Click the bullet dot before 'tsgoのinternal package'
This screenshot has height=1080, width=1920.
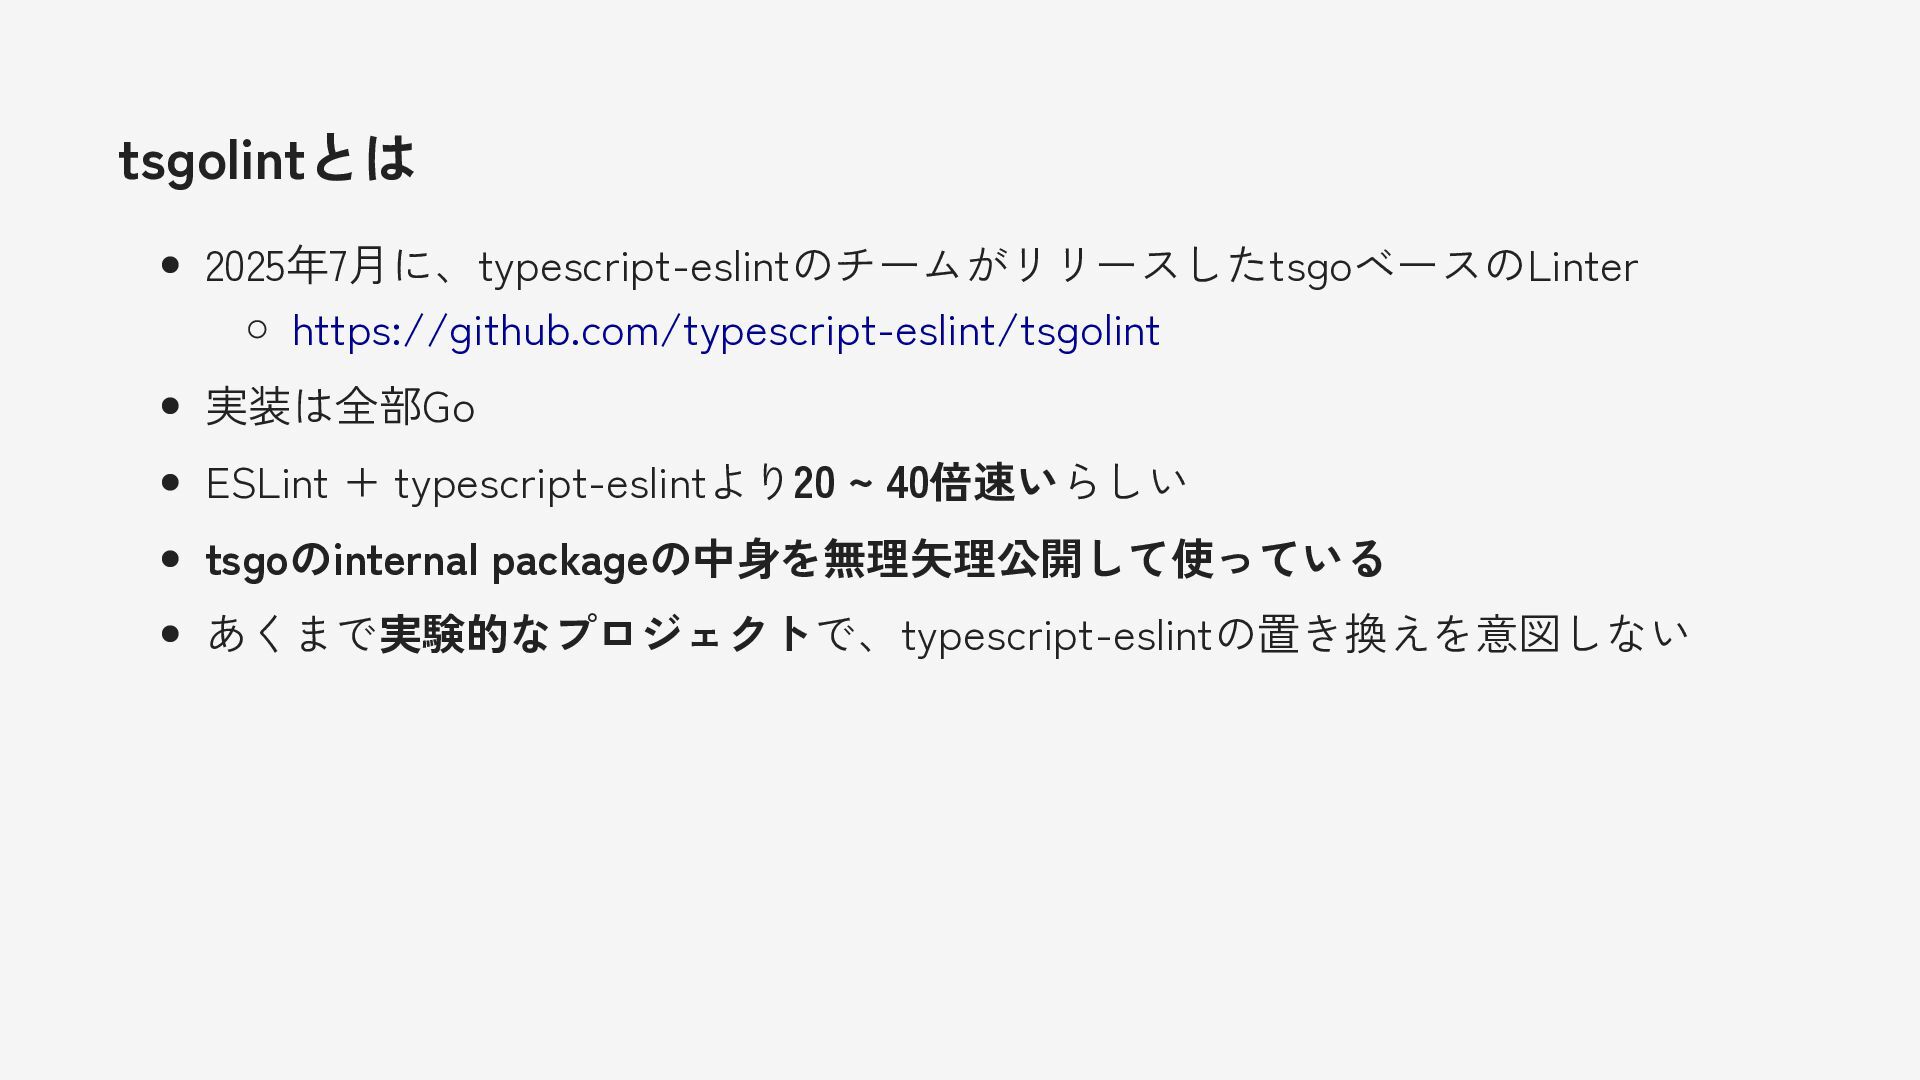(x=170, y=558)
